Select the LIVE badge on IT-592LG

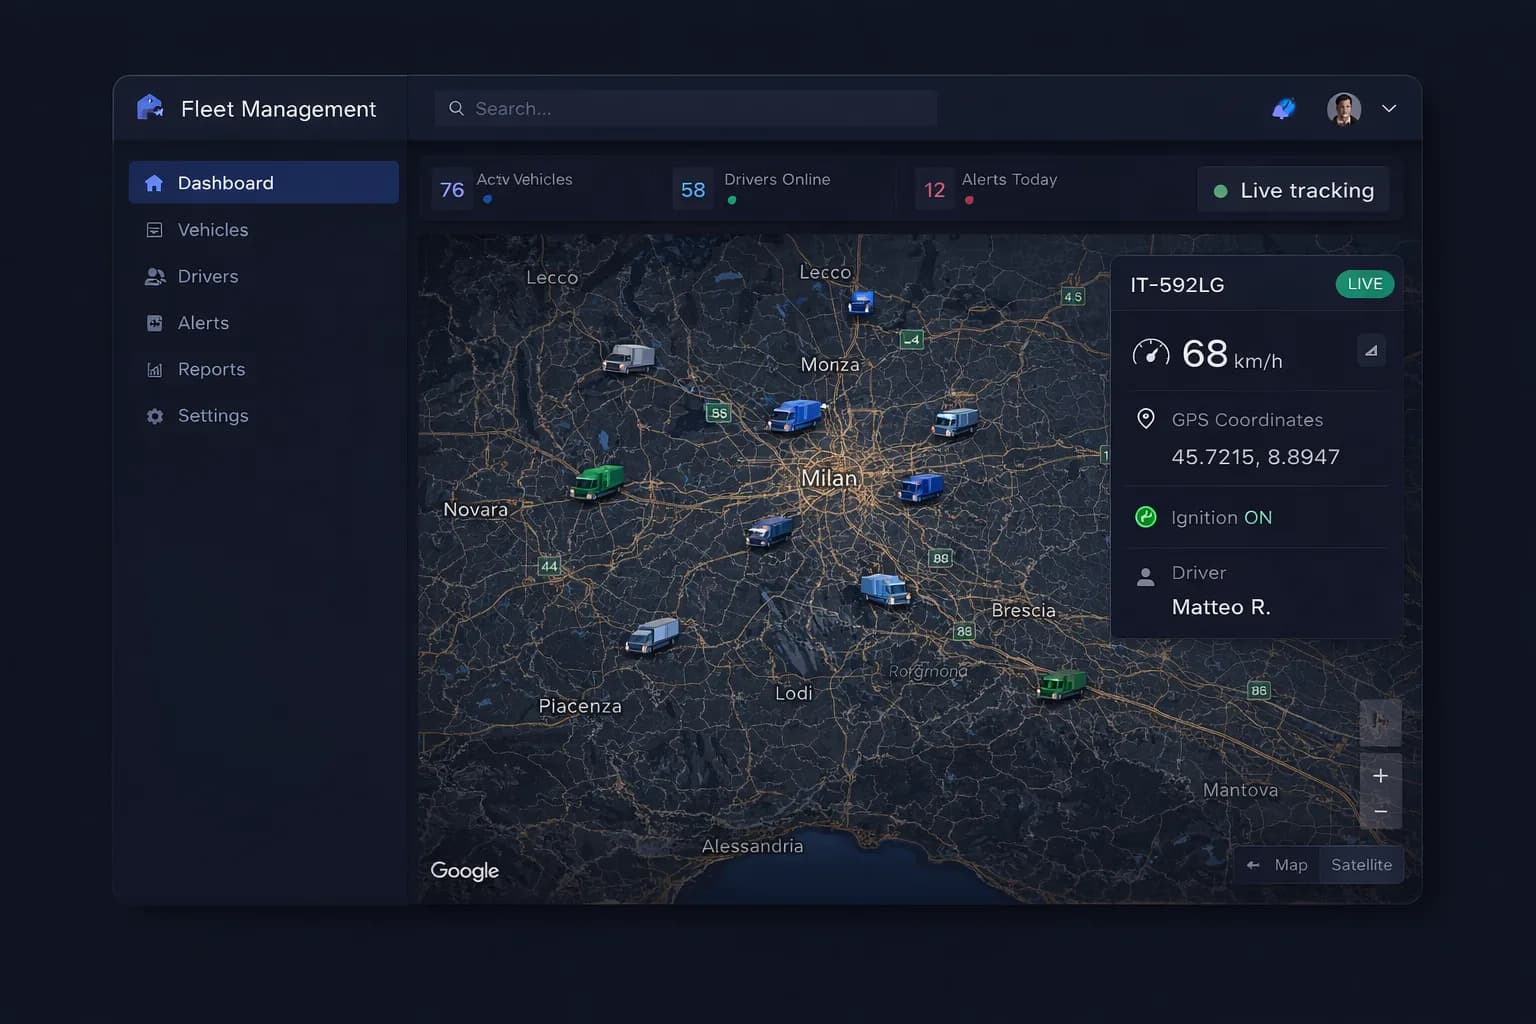[1364, 284]
